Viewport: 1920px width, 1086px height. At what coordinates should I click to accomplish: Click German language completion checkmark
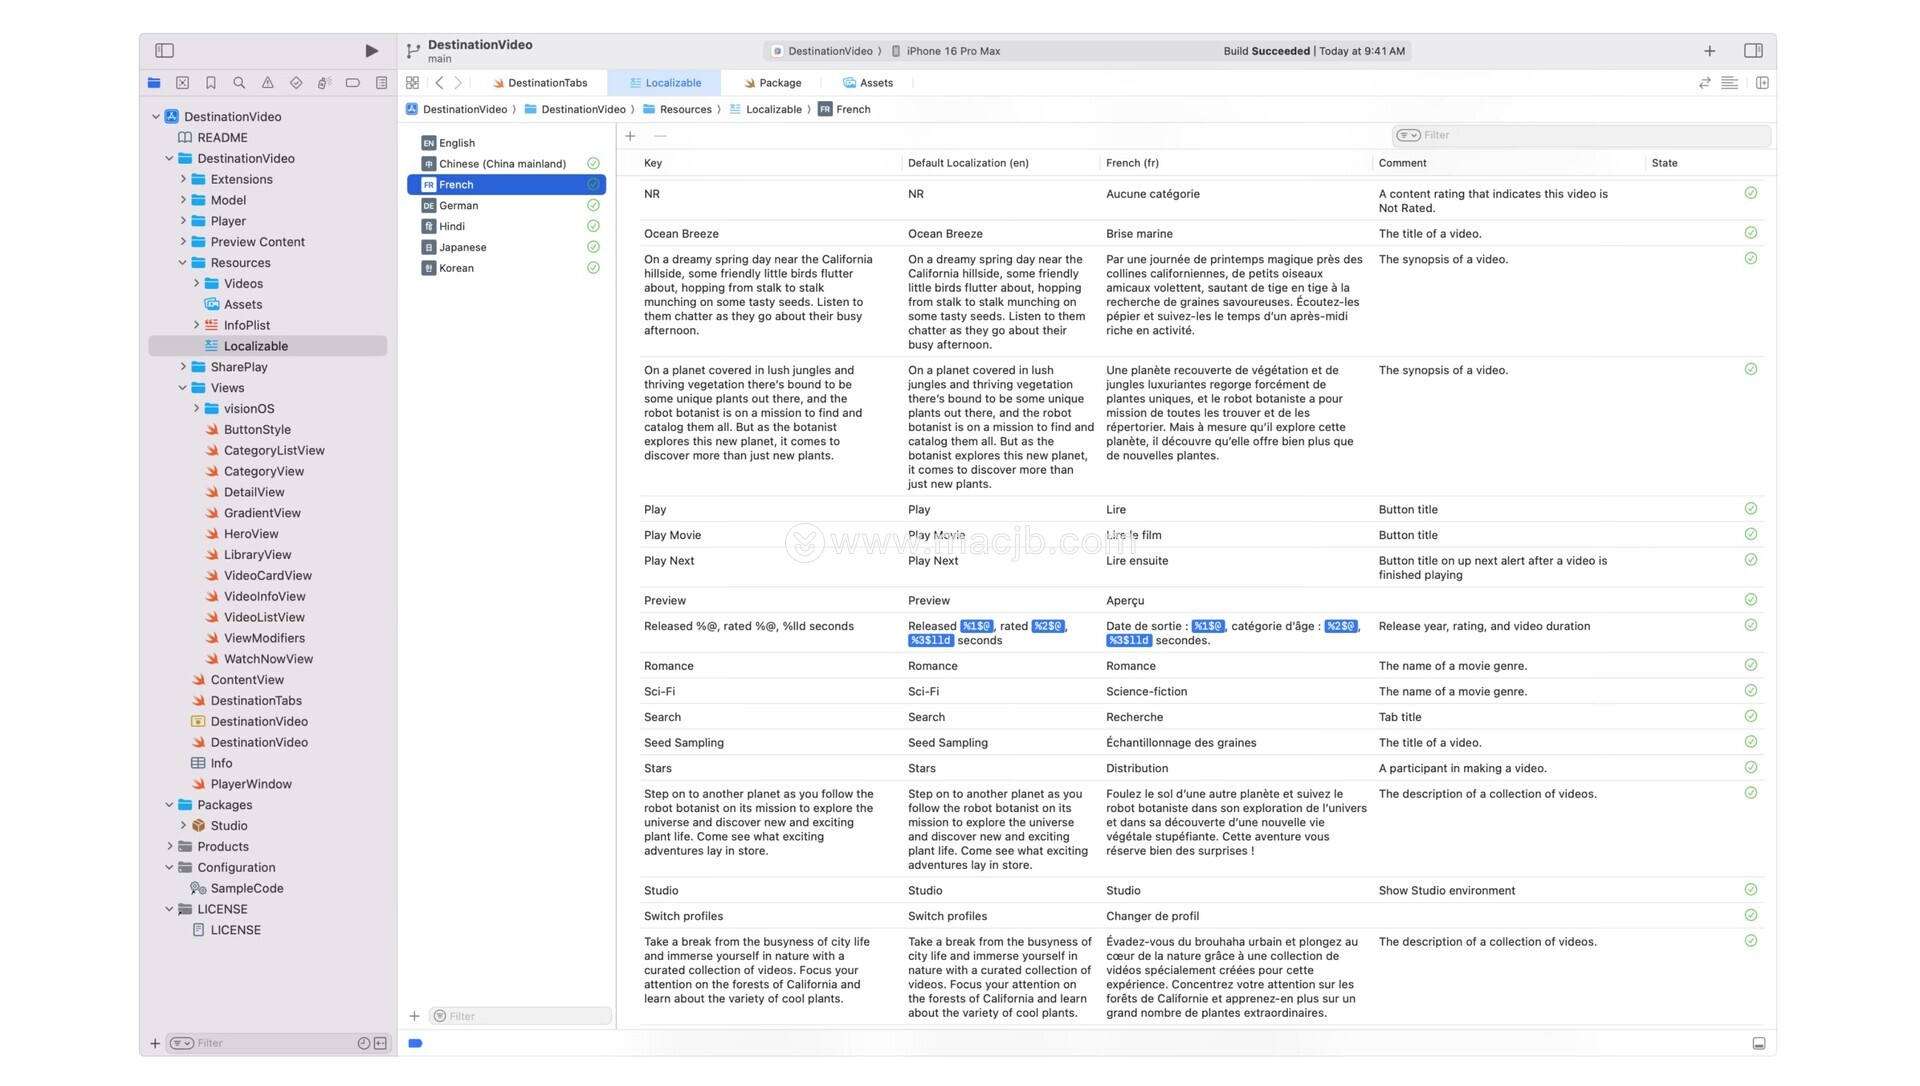[593, 206]
